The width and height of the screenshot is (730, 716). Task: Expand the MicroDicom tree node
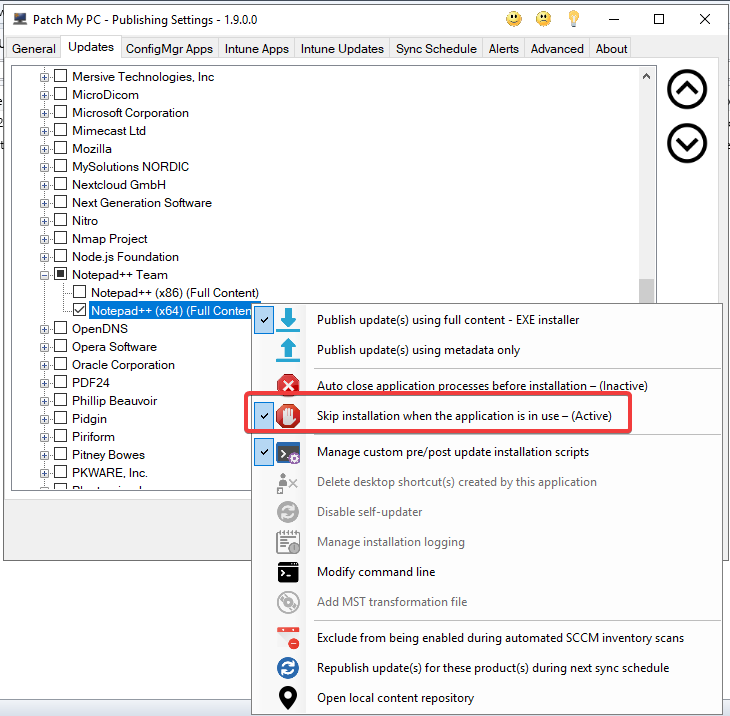(44, 95)
